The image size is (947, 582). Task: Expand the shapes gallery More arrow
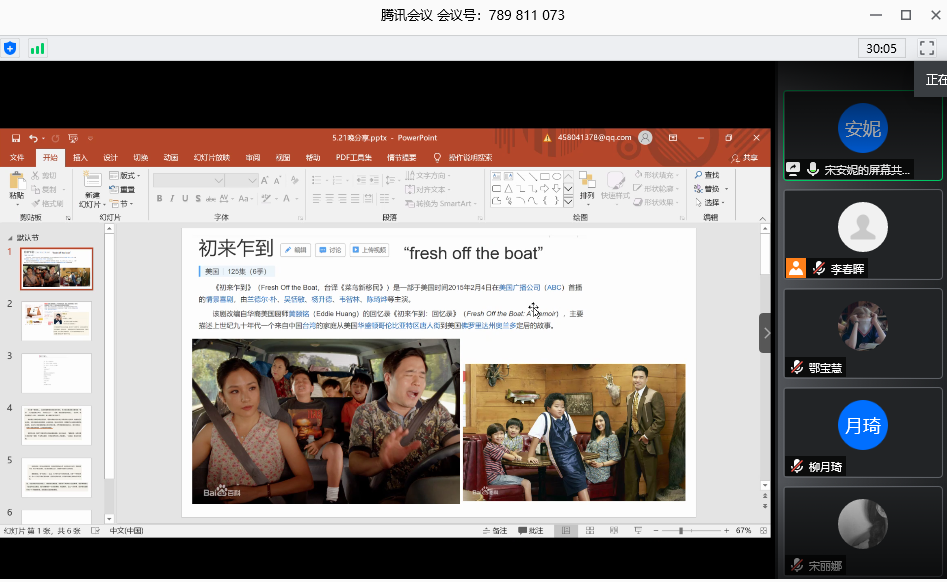(x=568, y=202)
